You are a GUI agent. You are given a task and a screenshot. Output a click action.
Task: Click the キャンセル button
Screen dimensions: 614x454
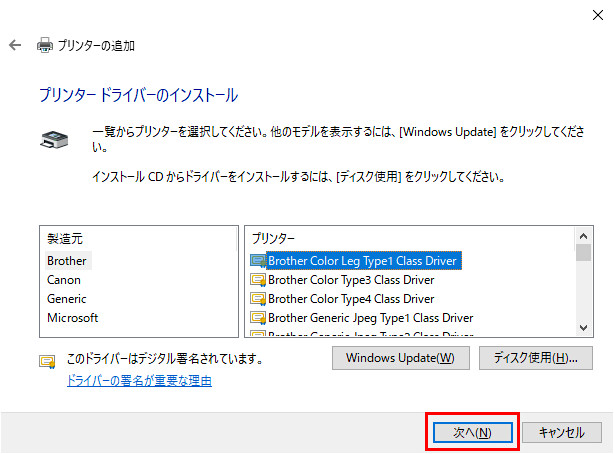point(562,432)
